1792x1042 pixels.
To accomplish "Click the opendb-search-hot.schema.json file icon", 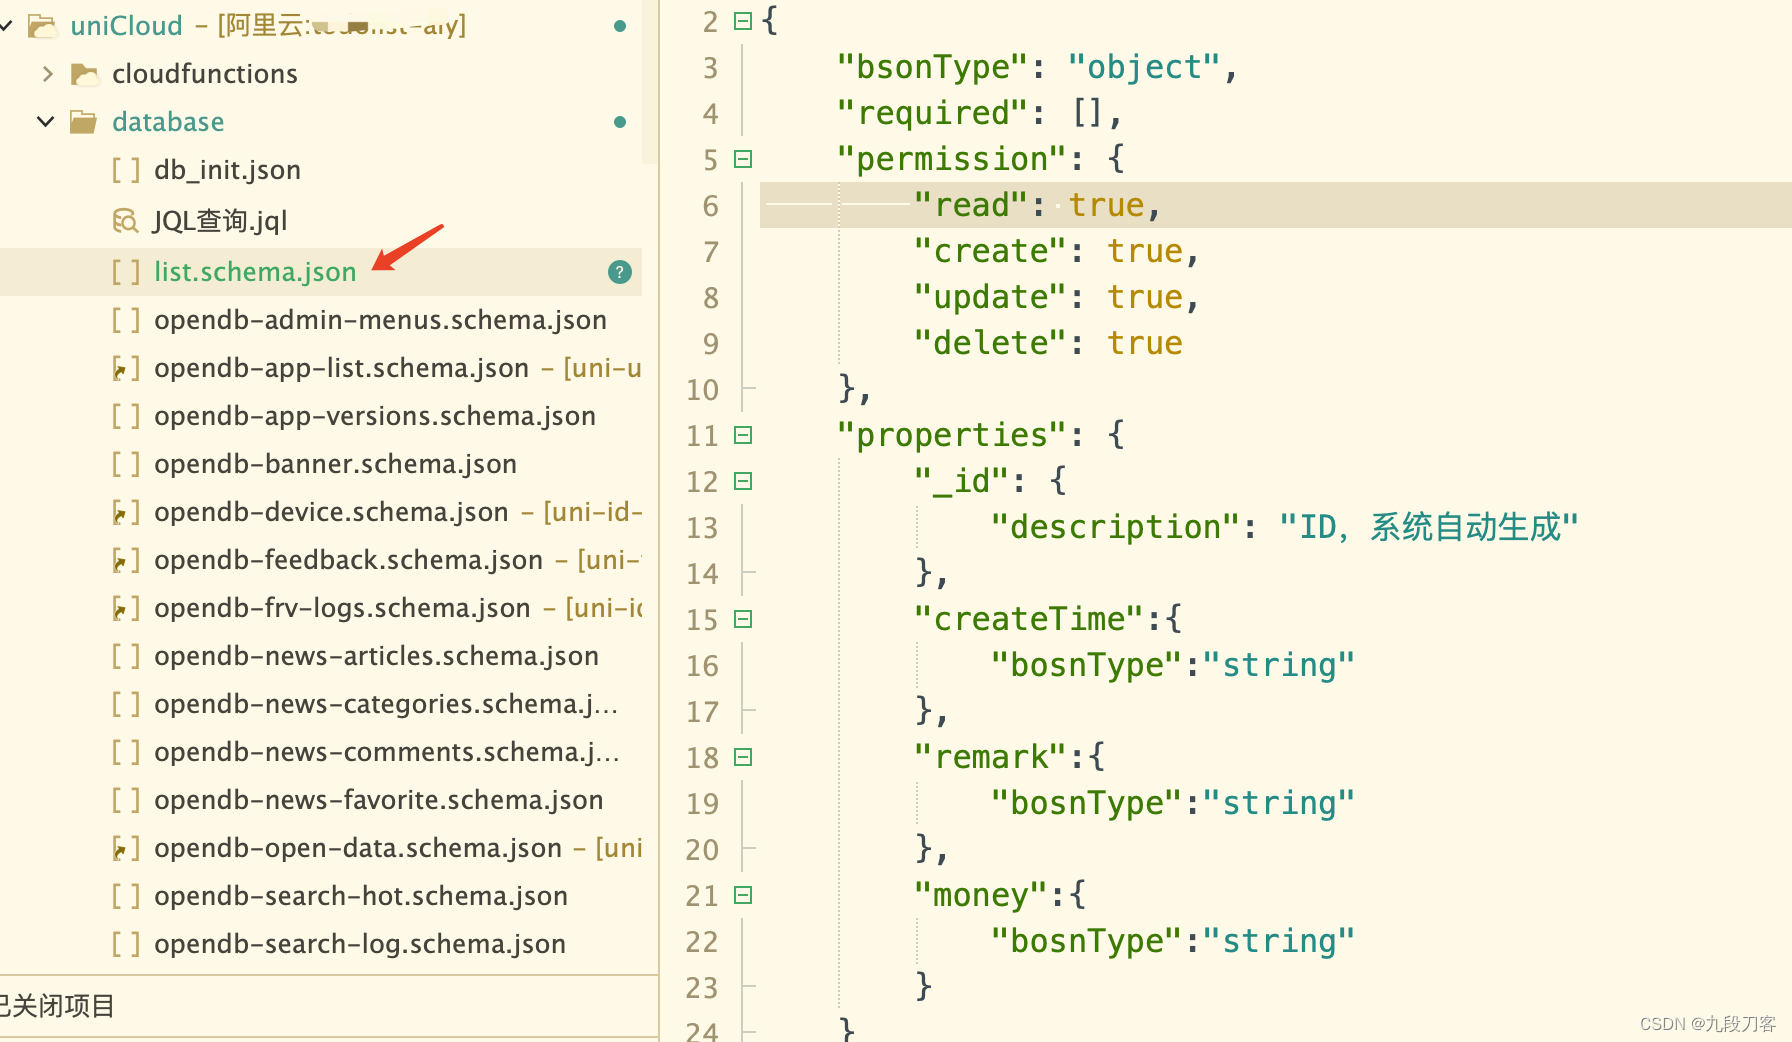I will click(126, 896).
